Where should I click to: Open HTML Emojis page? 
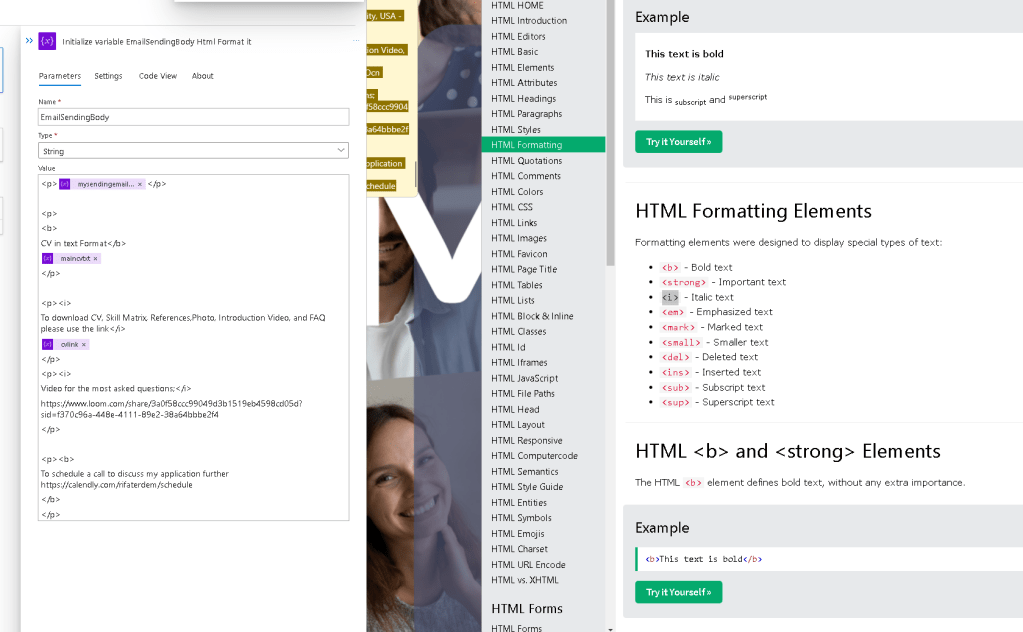pyautogui.click(x=517, y=534)
